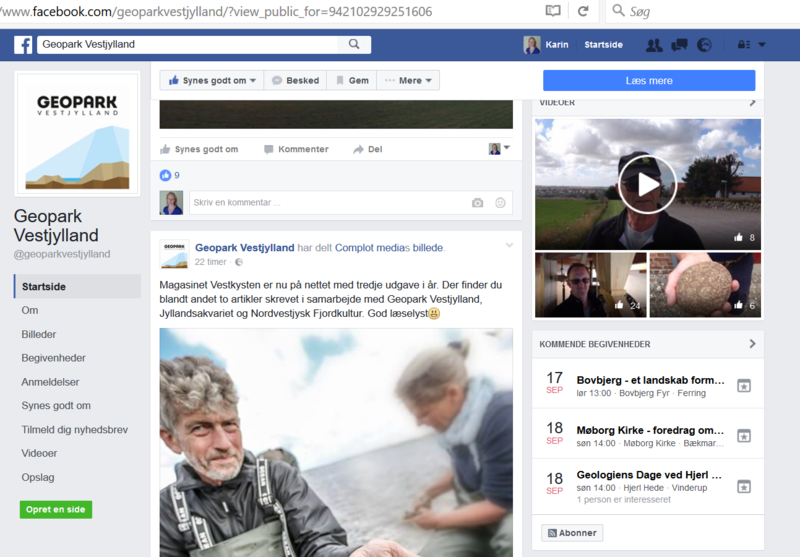Click the Facebook search input field
Screen dimensions: 800x557
point(187,44)
